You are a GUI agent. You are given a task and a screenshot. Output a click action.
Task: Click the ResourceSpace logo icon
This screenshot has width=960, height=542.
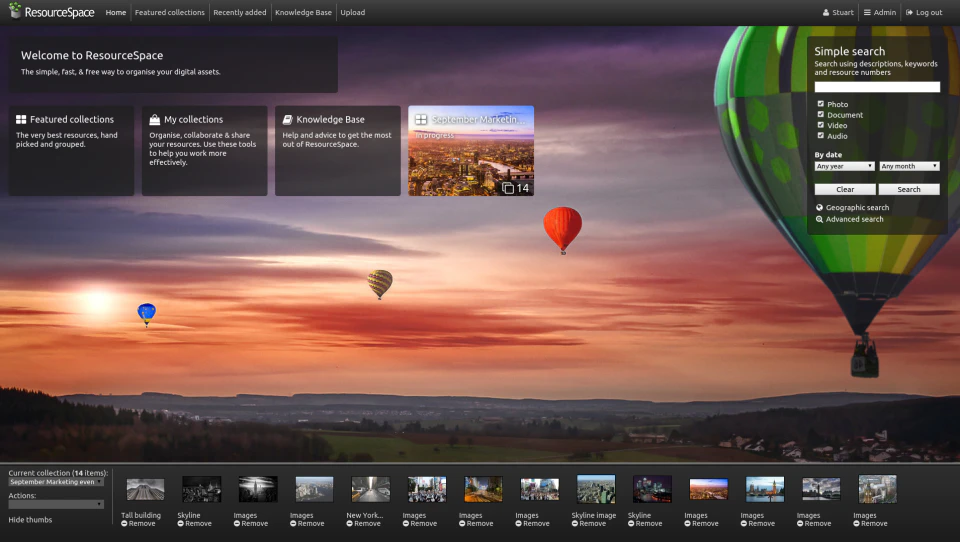(x=15, y=10)
